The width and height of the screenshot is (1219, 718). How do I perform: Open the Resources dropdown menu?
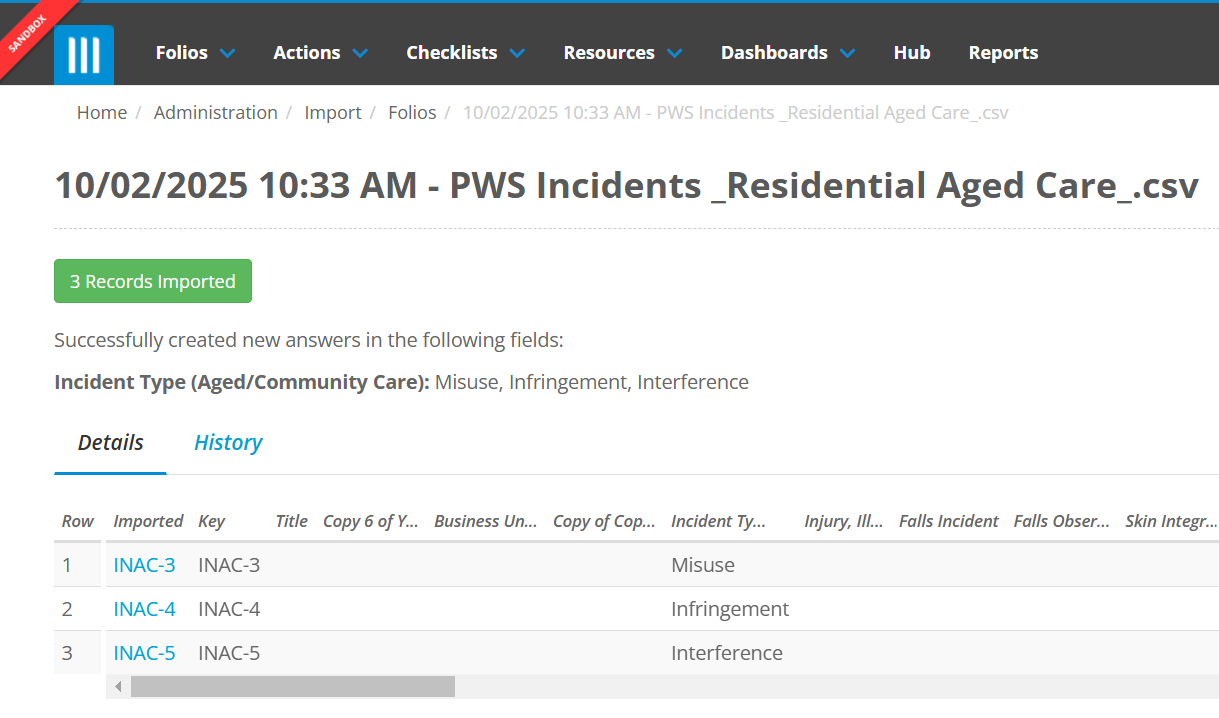coord(622,53)
